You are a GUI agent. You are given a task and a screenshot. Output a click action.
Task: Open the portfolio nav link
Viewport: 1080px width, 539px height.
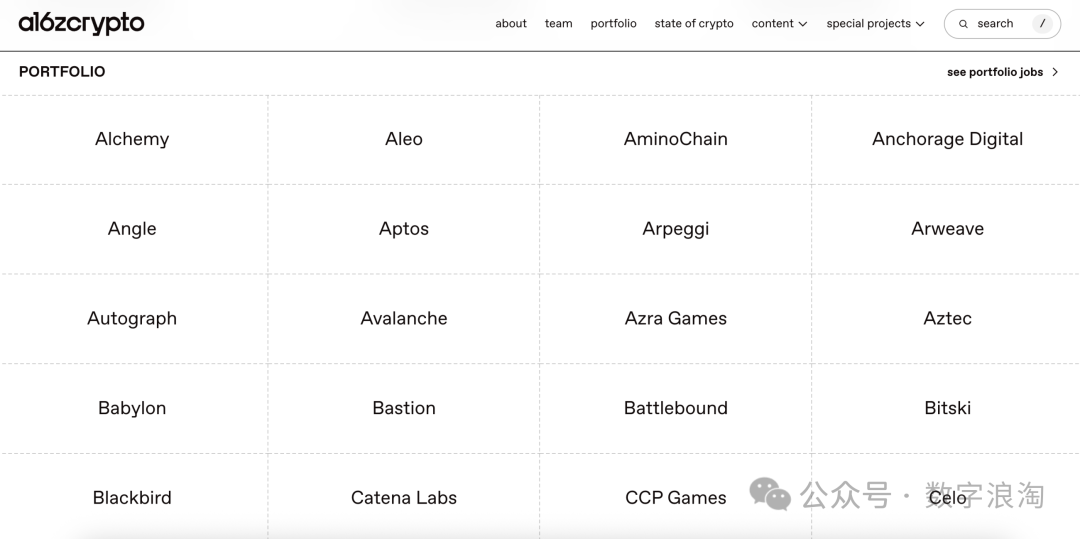pyautogui.click(x=613, y=24)
